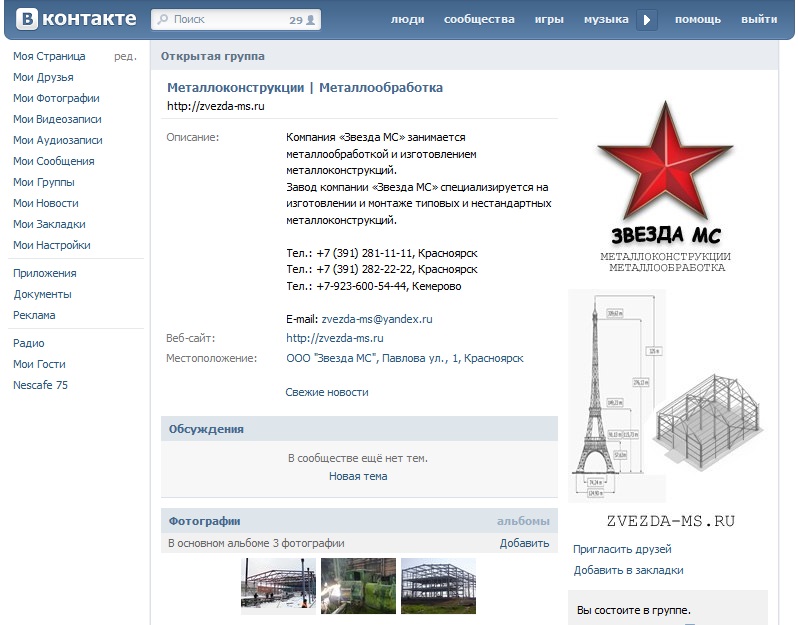Open Документы in sidebar
The width and height of the screenshot is (798, 625).
(x=42, y=294)
